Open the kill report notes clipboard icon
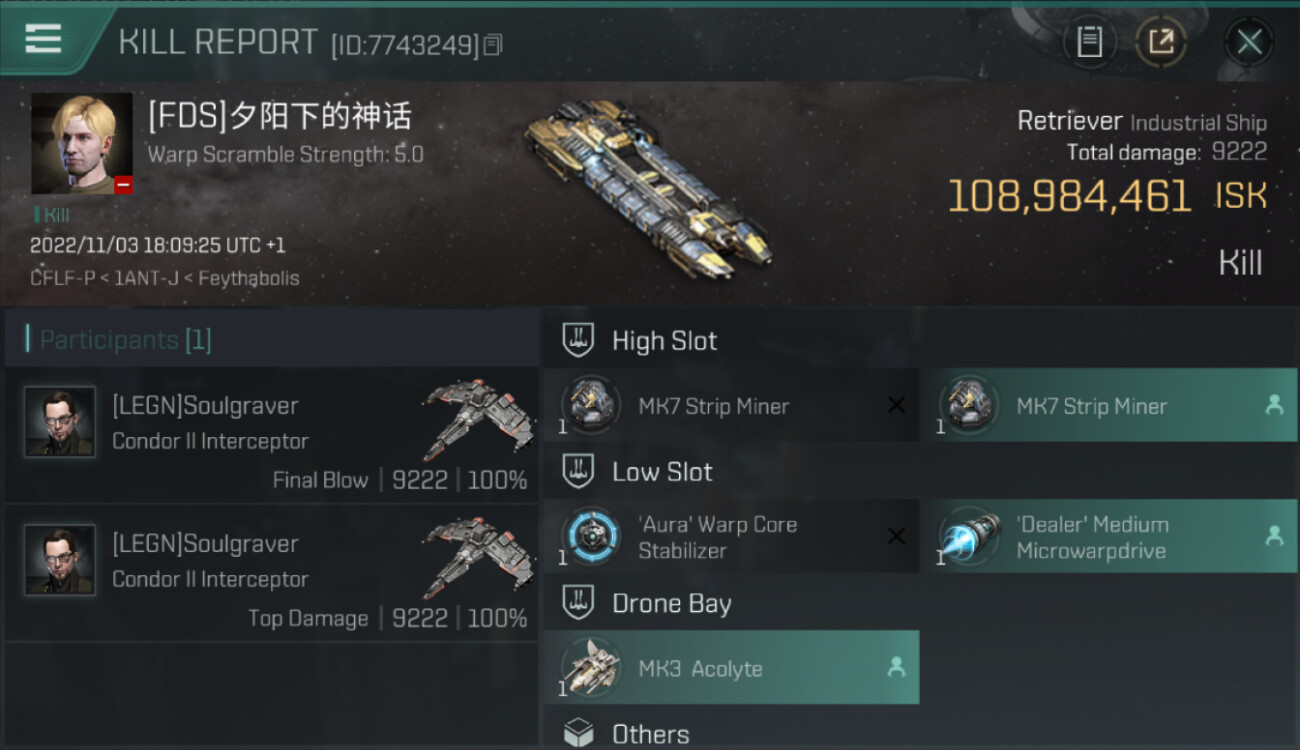This screenshot has width=1300, height=750. [x=1089, y=42]
